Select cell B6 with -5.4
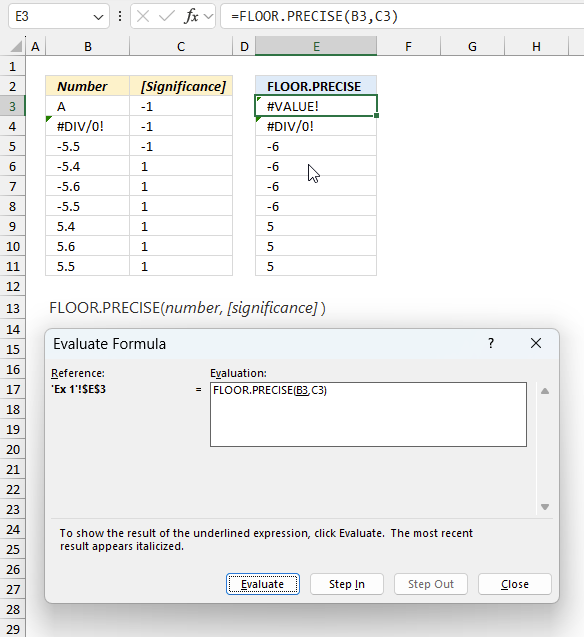Image resolution: width=584 pixels, height=637 pixels. click(88, 166)
